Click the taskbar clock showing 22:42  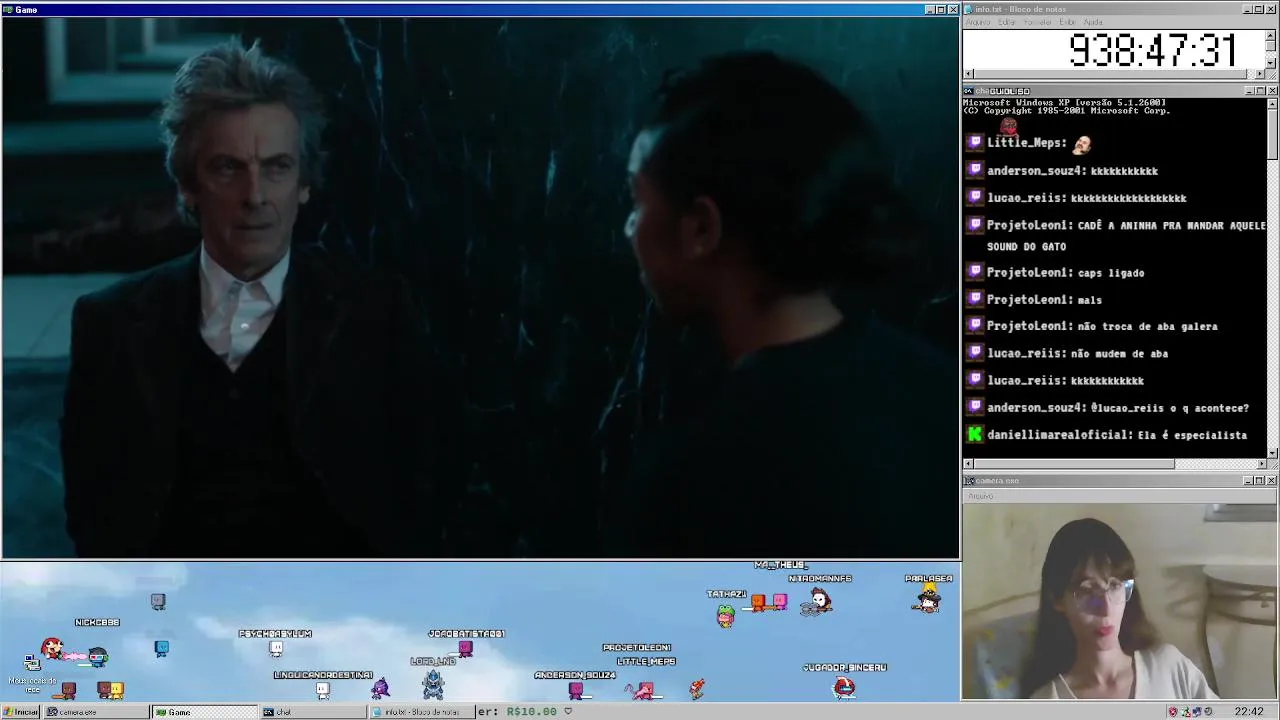[x=1249, y=712]
